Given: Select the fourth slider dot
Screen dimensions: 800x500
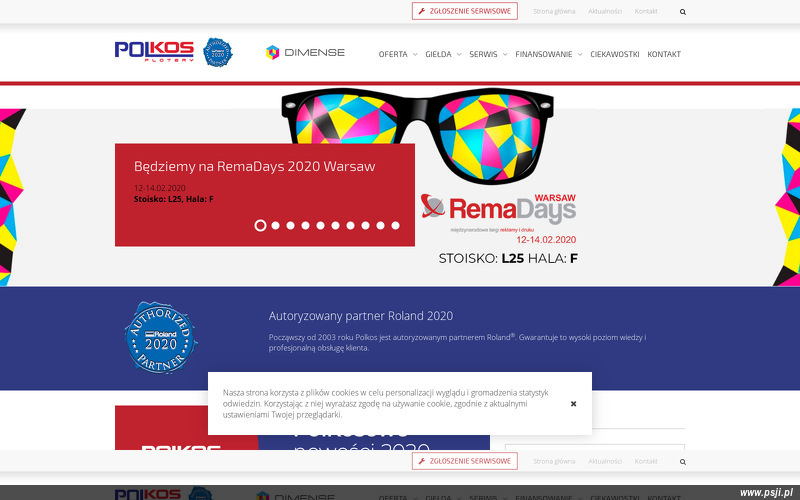Looking at the screenshot, I should (306, 226).
